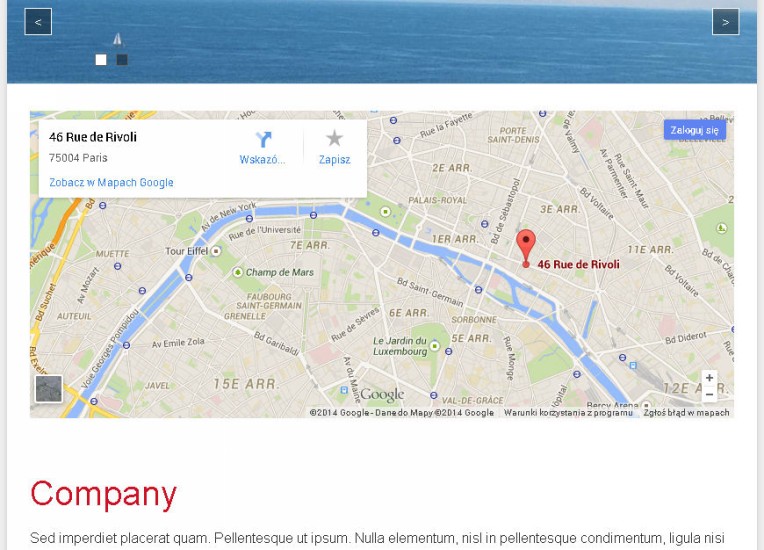Select the second dark slide indicator
This screenshot has height=550, width=764.
pyautogui.click(x=122, y=59)
